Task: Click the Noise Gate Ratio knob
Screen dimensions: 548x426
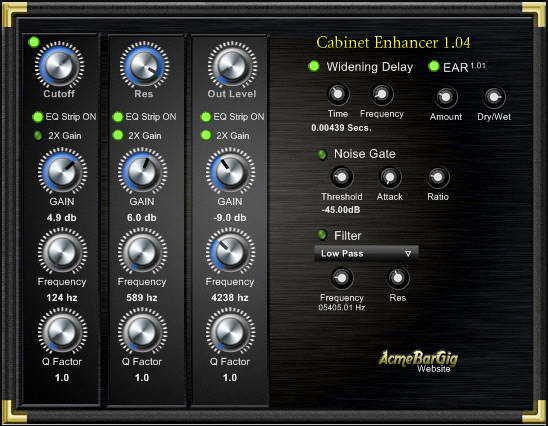Action: 438,177
